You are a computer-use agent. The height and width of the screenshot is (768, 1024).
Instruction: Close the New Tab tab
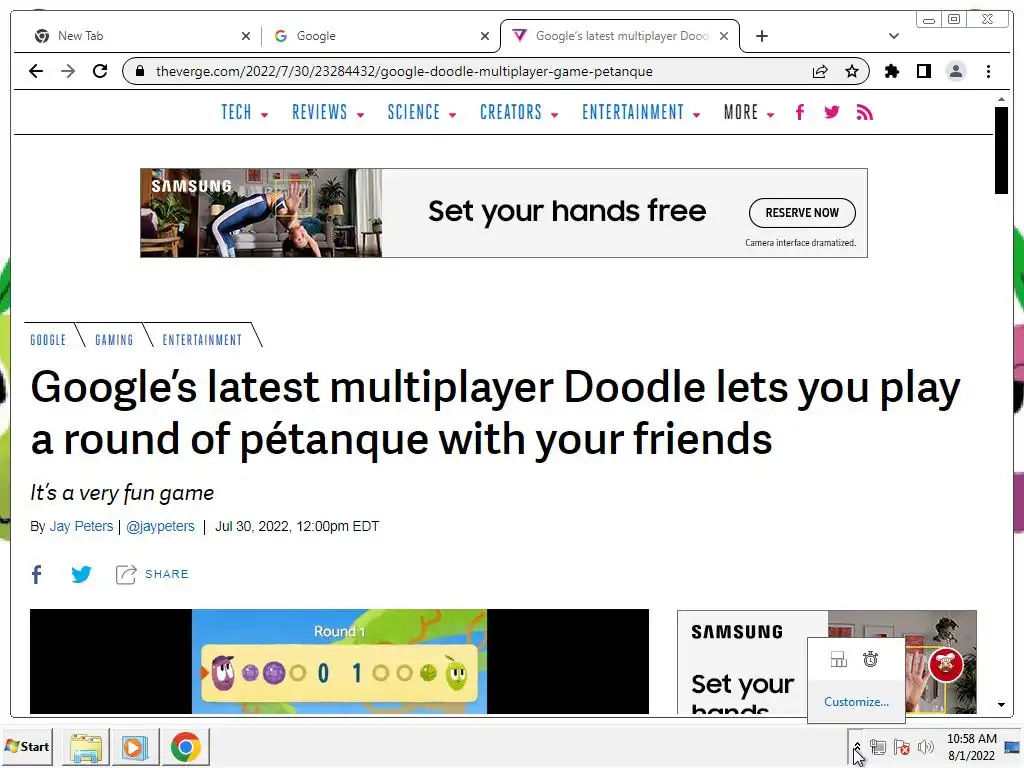[x=246, y=36]
